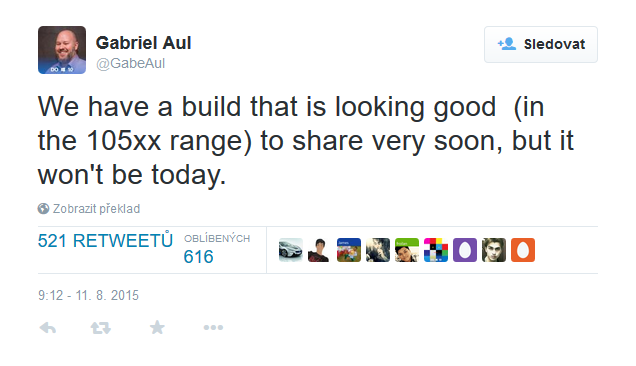Open the silver car avatar
The height and width of the screenshot is (366, 636).
click(x=290, y=250)
